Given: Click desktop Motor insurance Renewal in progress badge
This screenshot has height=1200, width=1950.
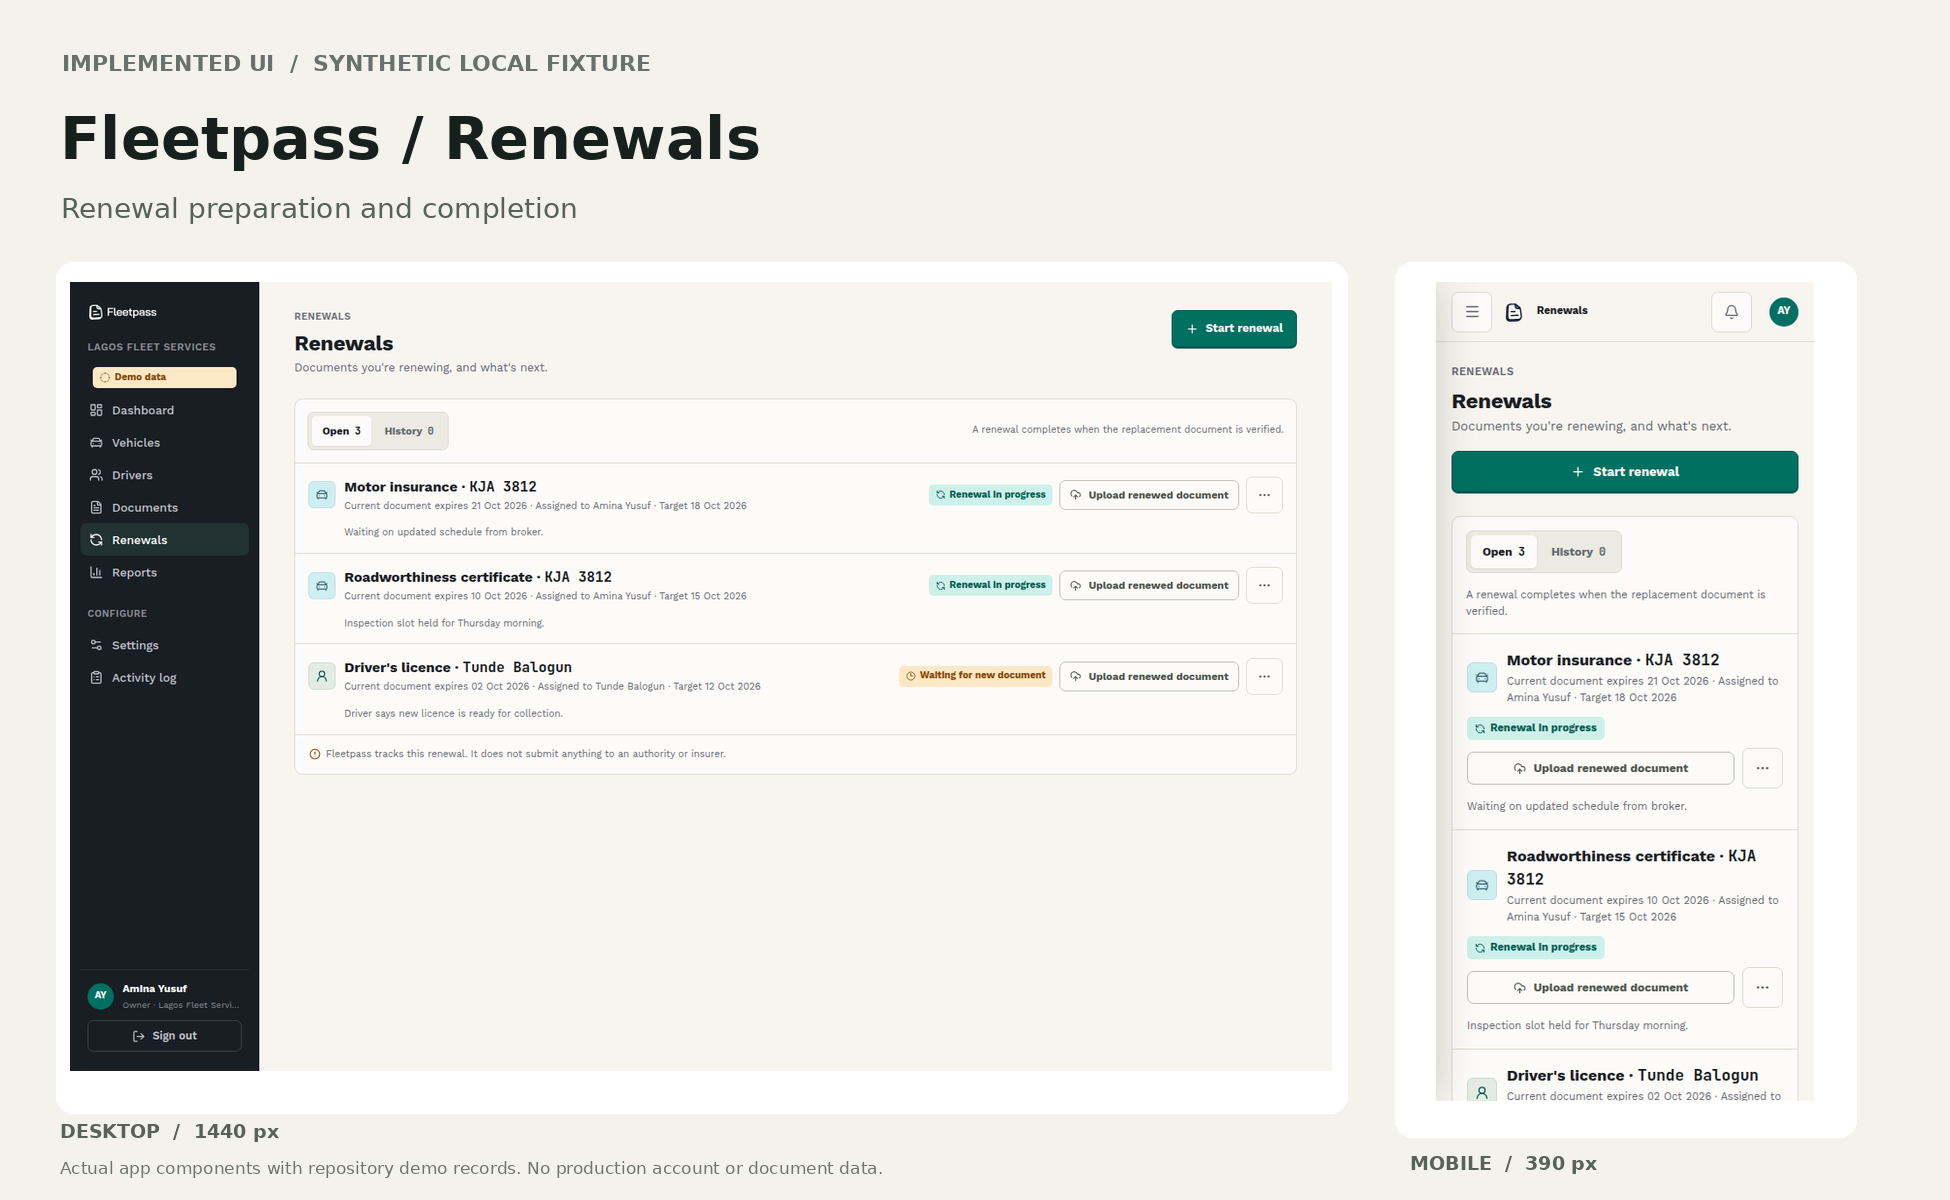Looking at the screenshot, I should (990, 495).
